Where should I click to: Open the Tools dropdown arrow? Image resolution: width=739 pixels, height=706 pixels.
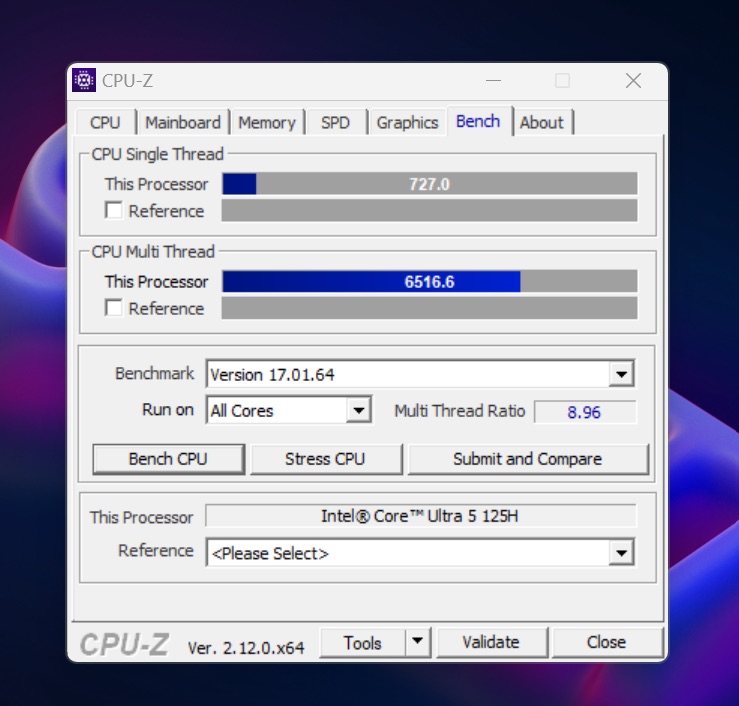[417, 641]
